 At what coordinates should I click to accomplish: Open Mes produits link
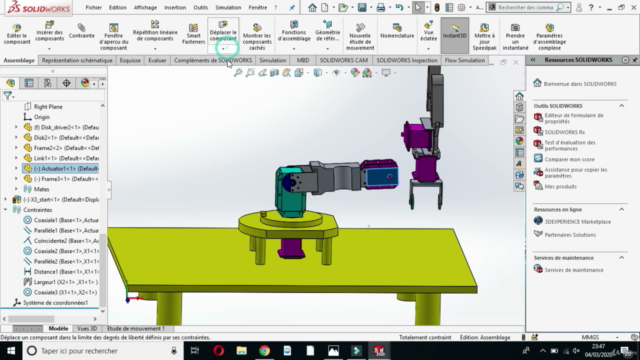[560, 187]
